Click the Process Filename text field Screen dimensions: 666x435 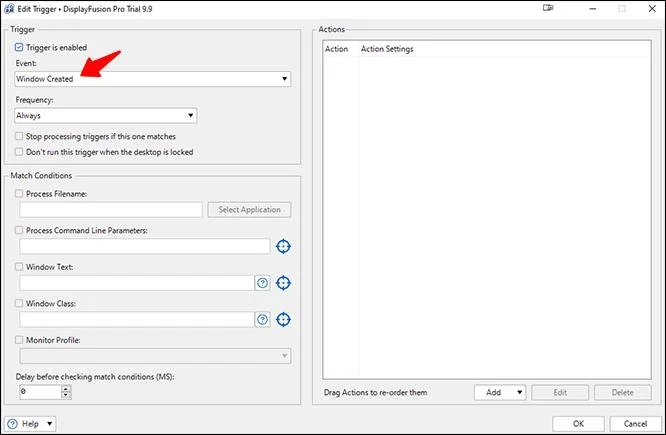click(111, 210)
